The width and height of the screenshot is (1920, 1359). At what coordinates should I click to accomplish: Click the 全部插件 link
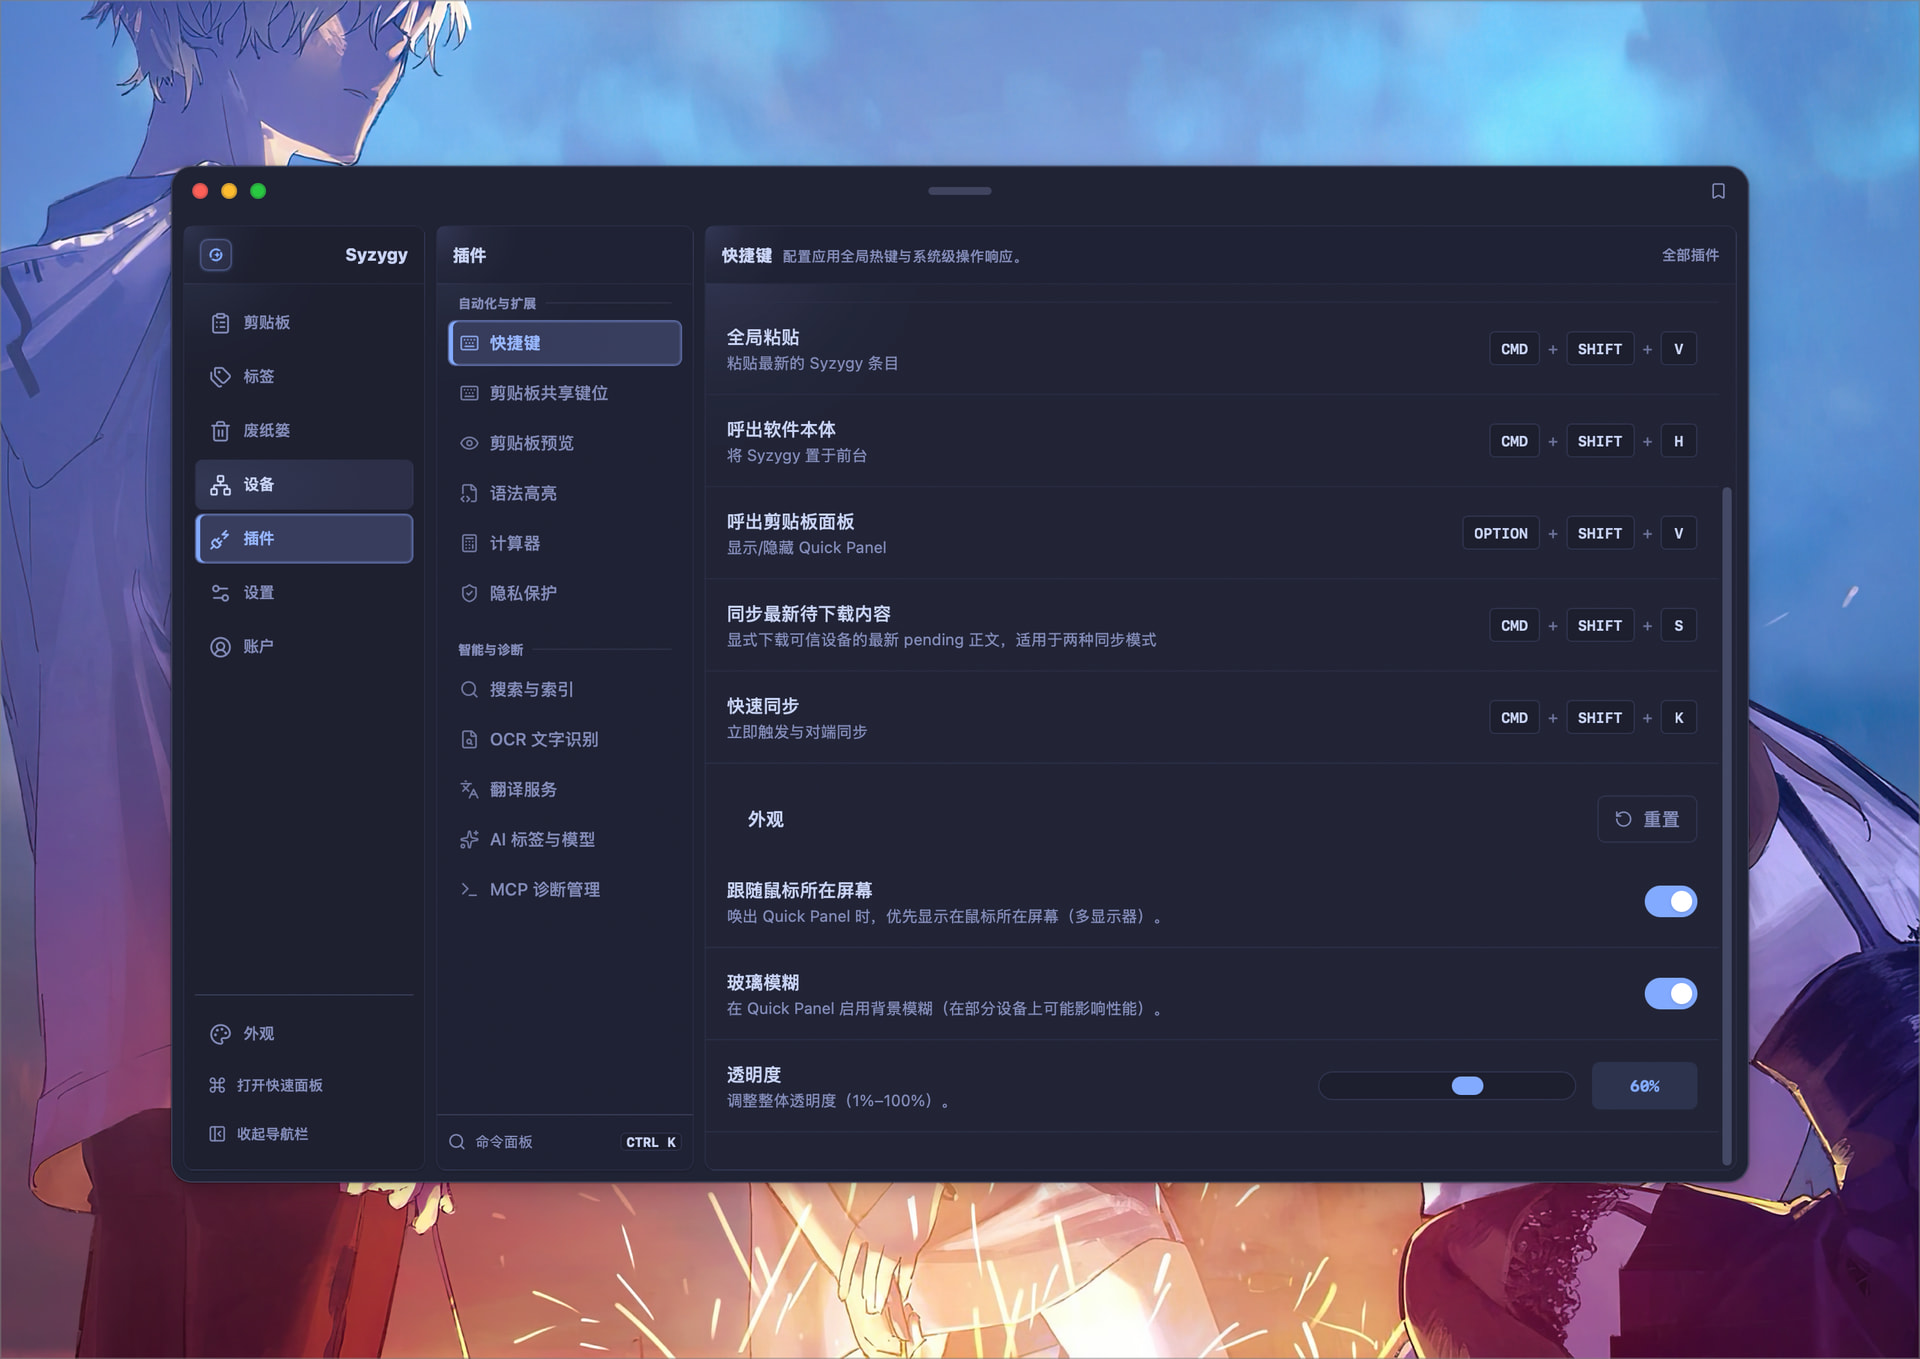1690,255
